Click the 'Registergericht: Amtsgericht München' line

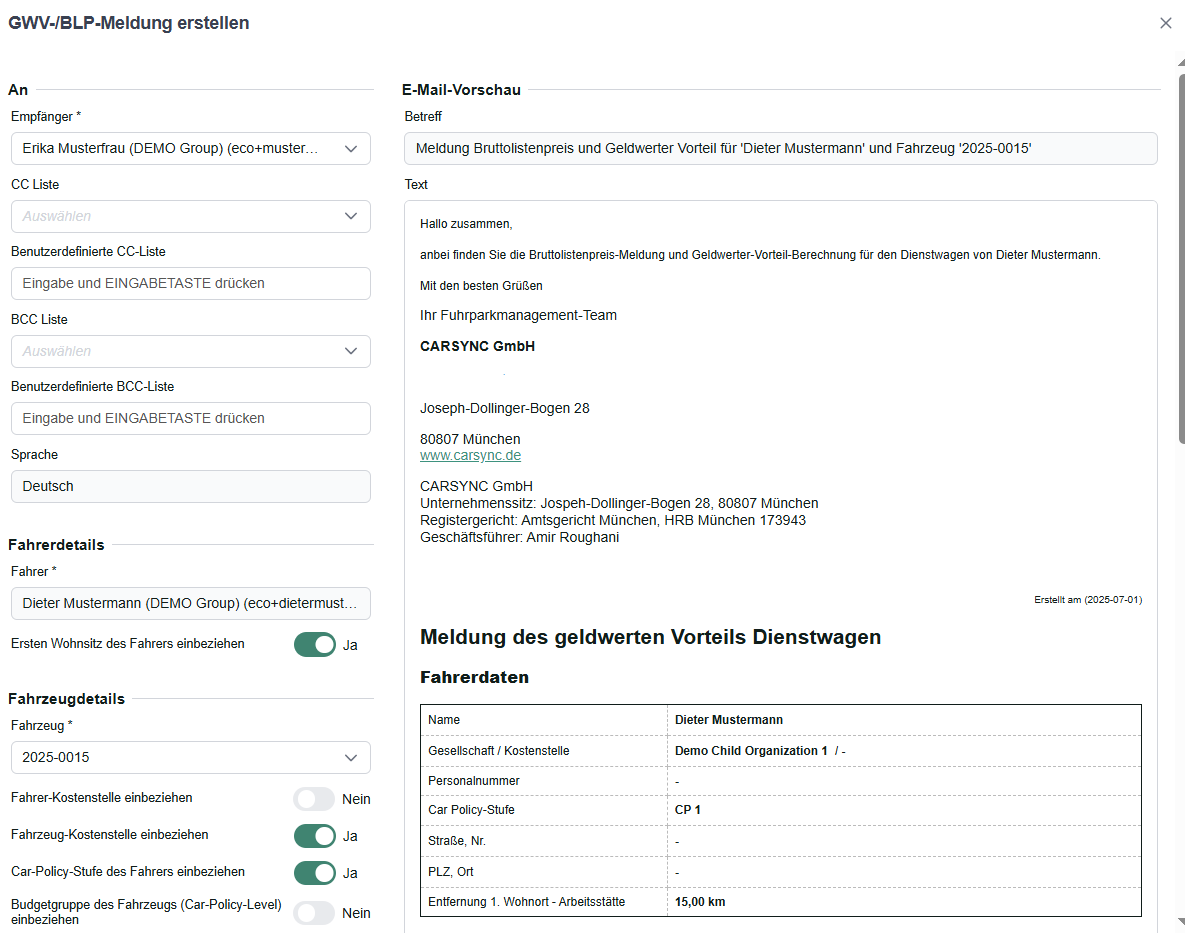[x=613, y=520]
